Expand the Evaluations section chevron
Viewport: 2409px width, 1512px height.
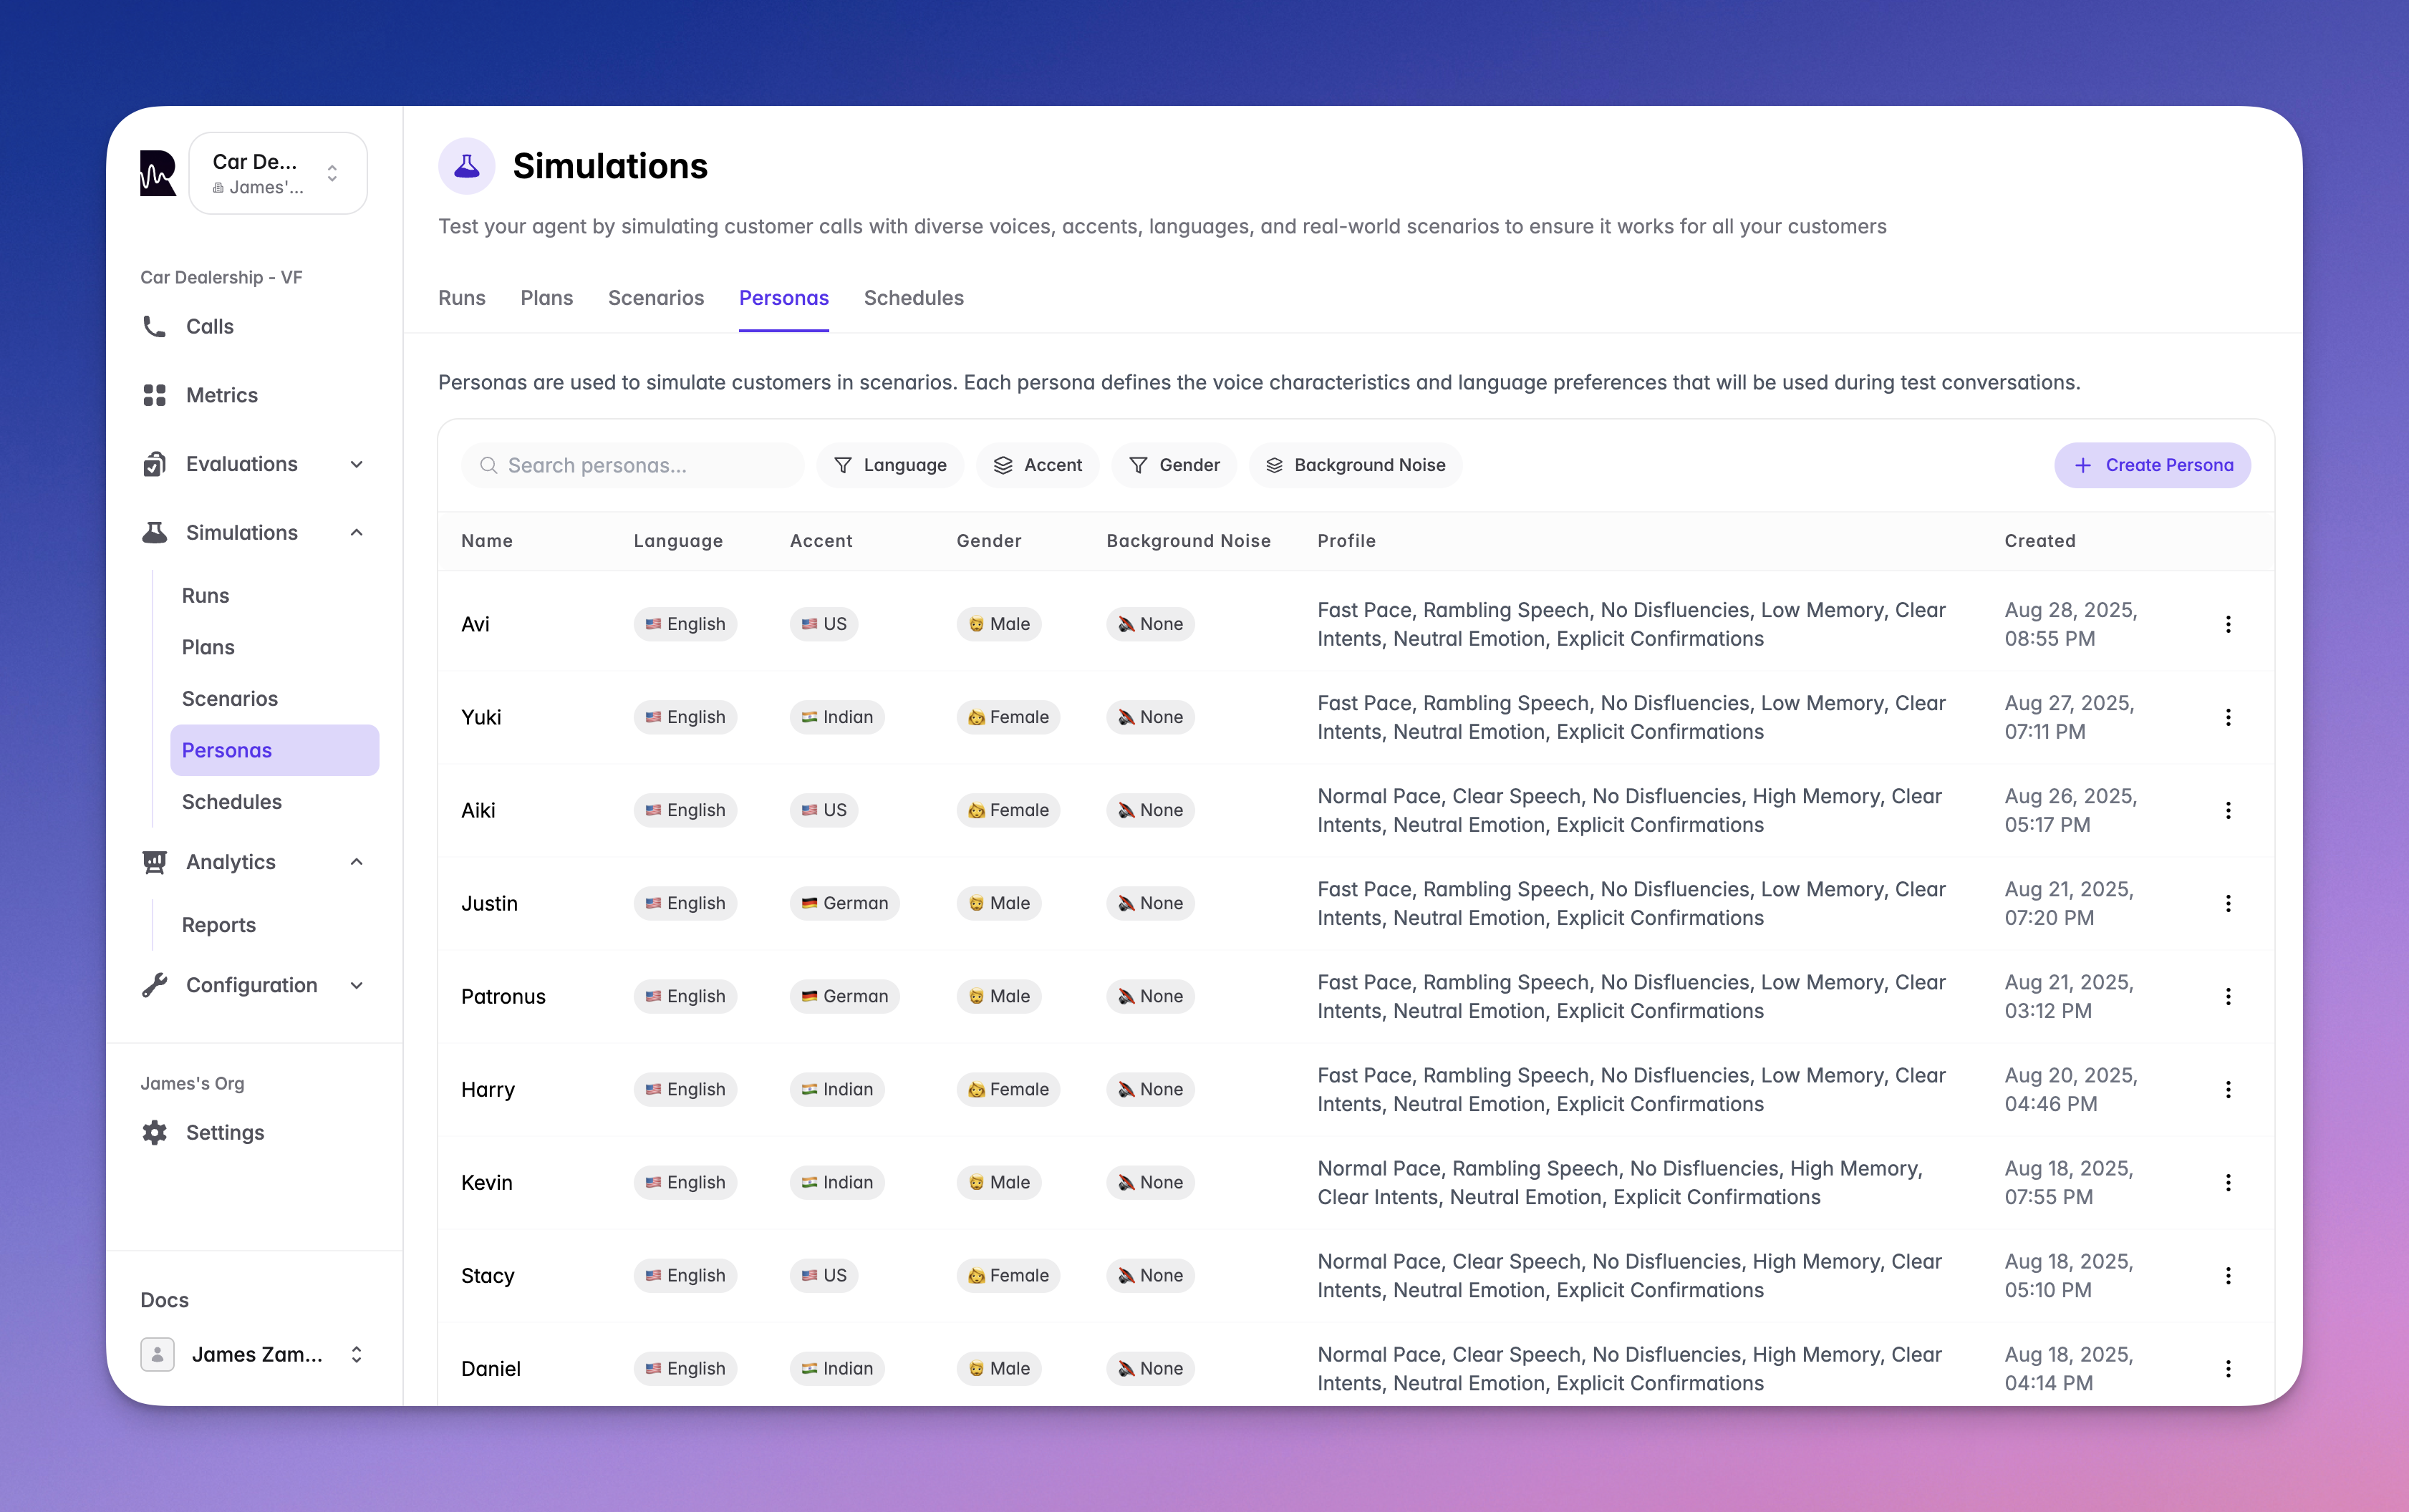point(357,464)
